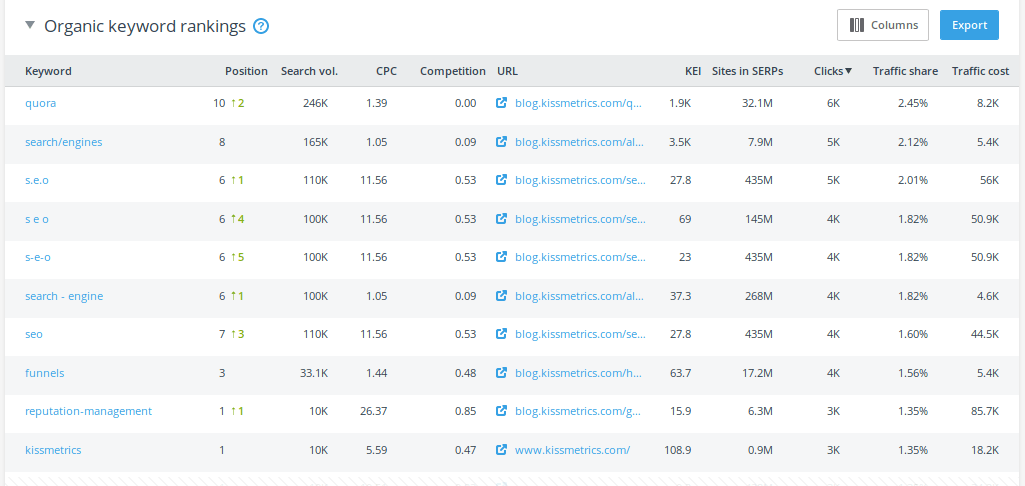The width and height of the screenshot is (1025, 486).
Task: Click the help icon beside Organic keyword rankings
Action: (x=261, y=26)
